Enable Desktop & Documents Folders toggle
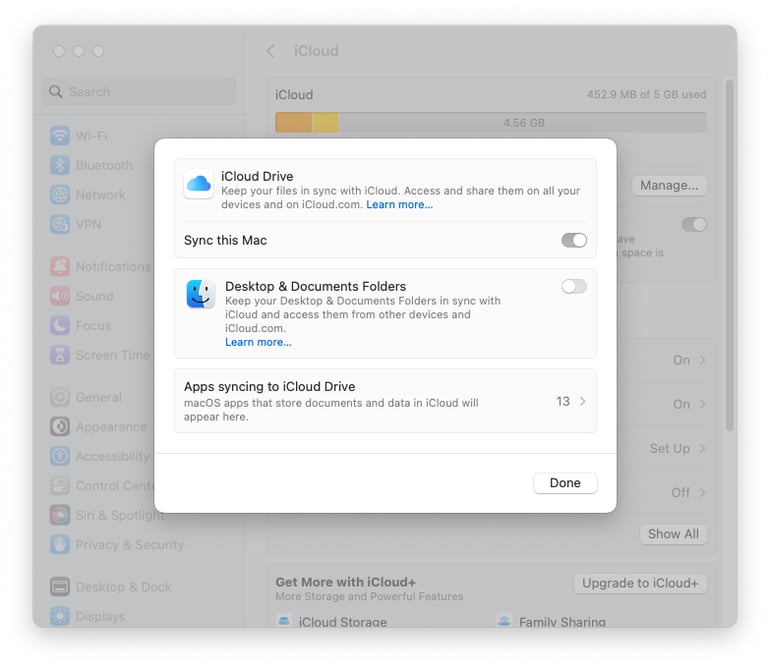This screenshot has width=770, height=668. click(574, 286)
